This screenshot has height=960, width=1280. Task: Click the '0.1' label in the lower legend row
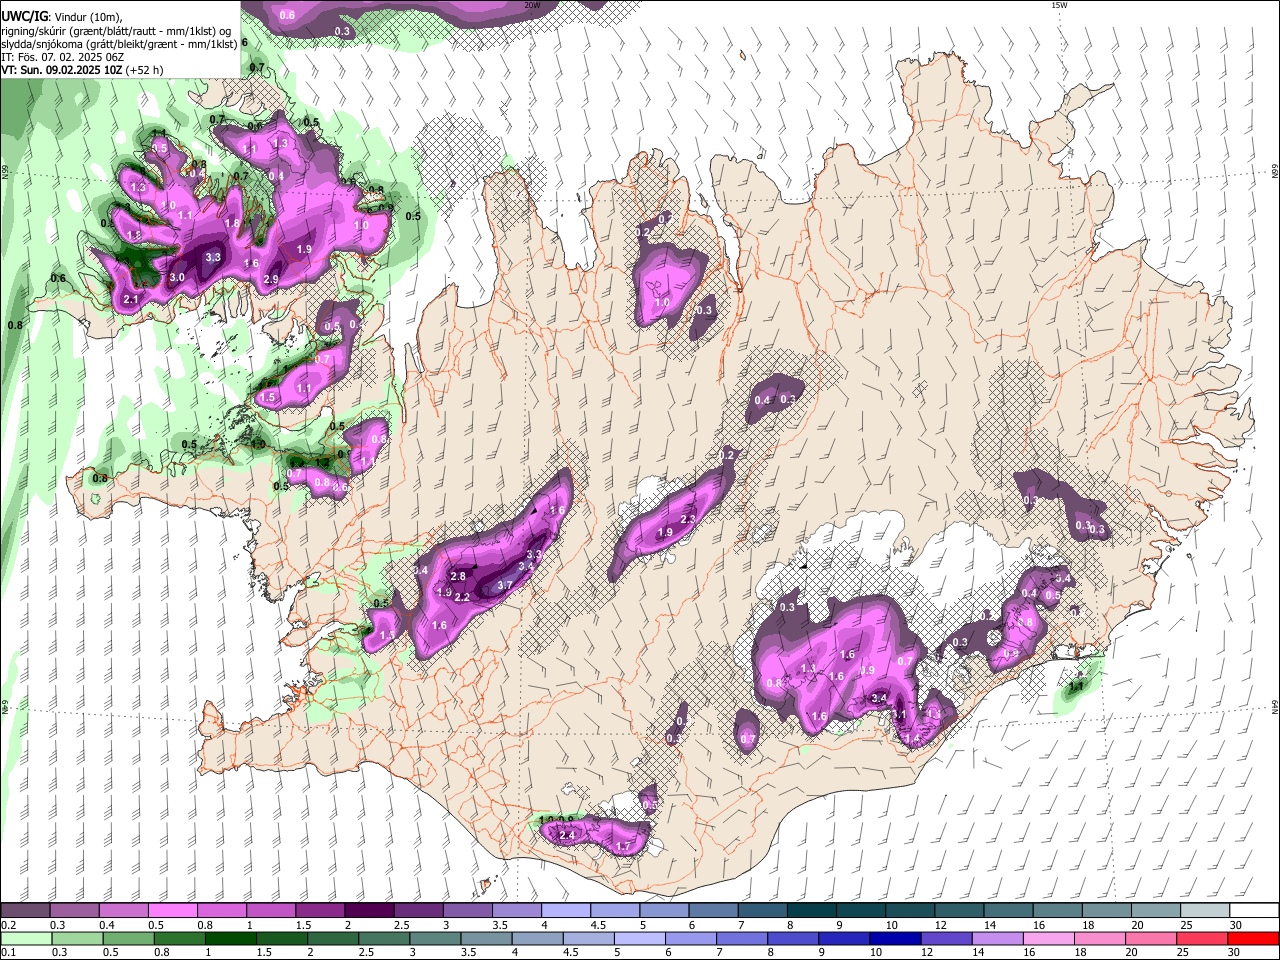pyautogui.click(x=8, y=952)
